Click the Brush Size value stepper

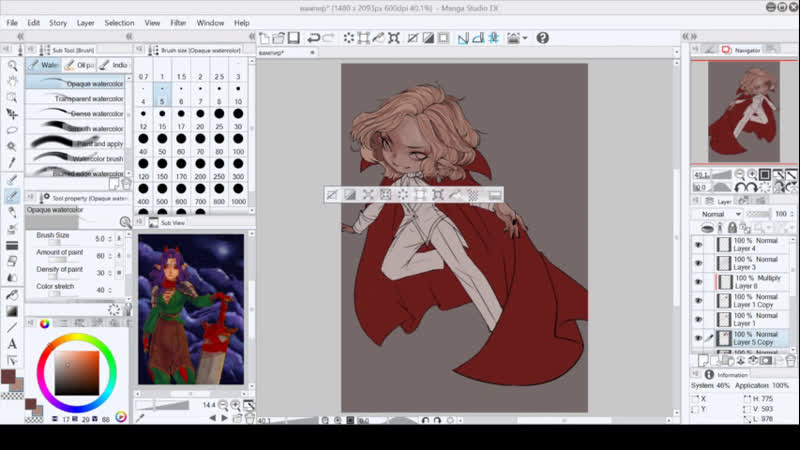(x=110, y=239)
